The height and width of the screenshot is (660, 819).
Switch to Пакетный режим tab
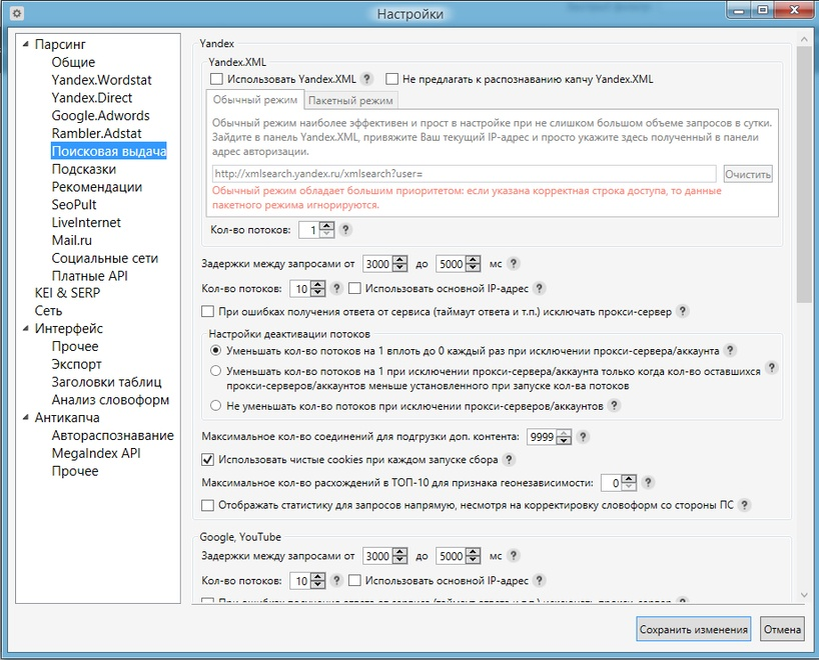(x=350, y=100)
